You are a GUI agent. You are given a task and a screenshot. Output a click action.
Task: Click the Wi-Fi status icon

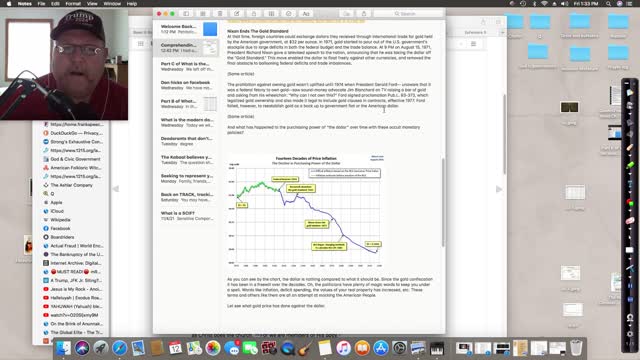[544, 4]
